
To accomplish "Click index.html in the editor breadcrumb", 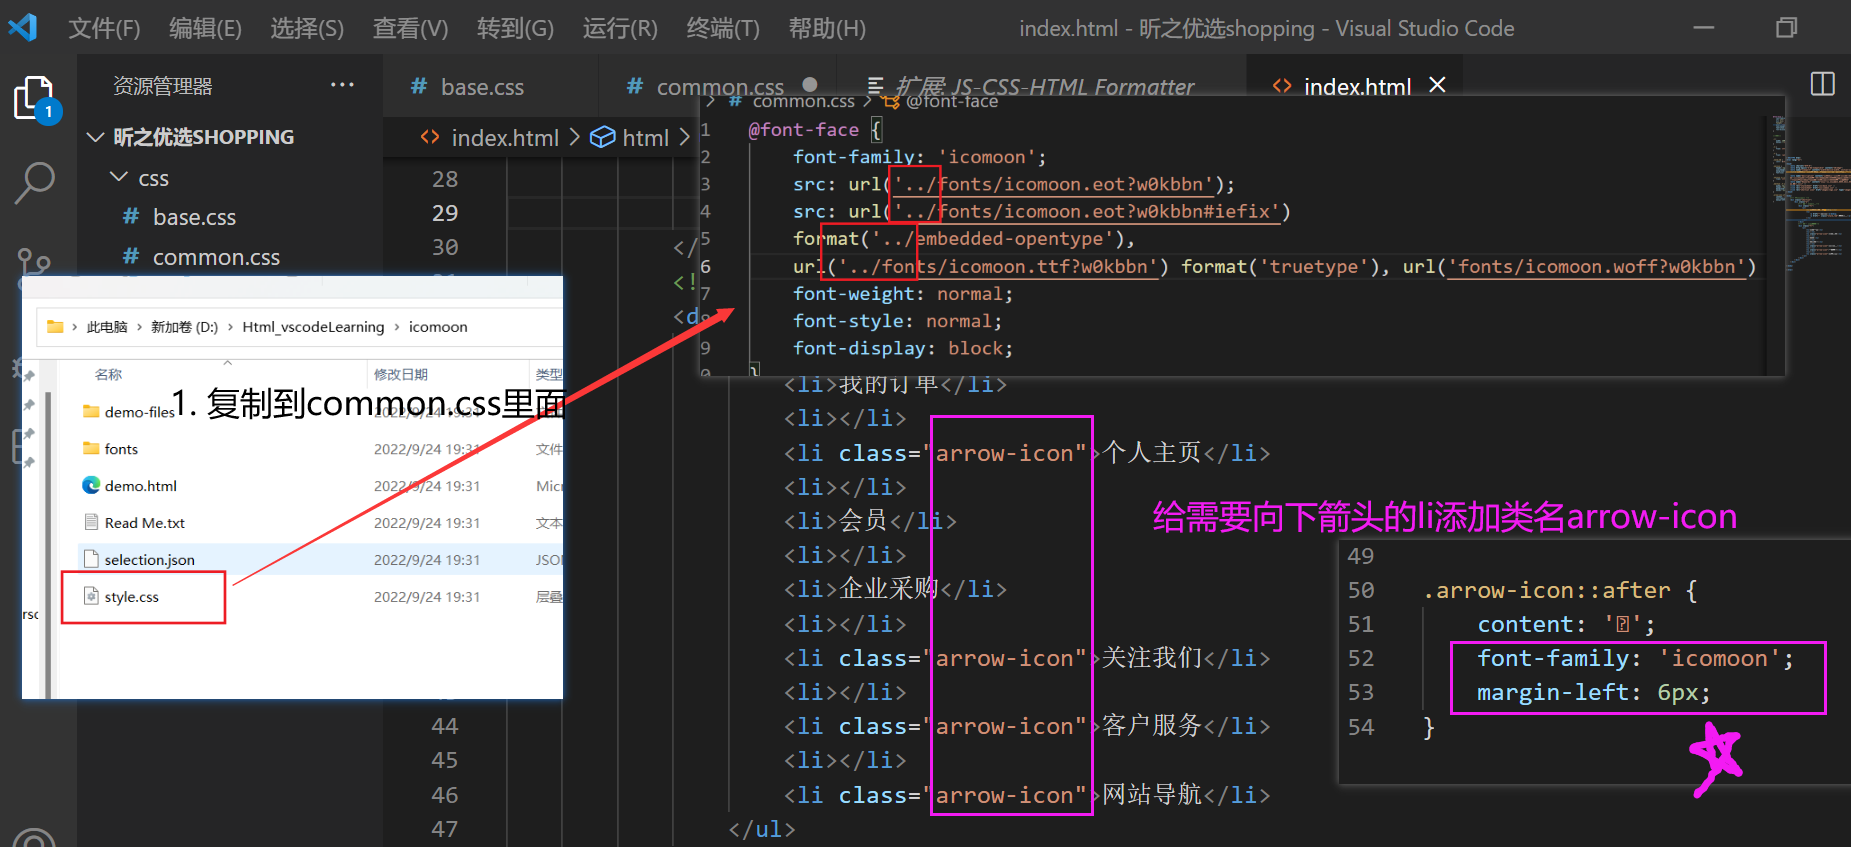I will (x=505, y=138).
